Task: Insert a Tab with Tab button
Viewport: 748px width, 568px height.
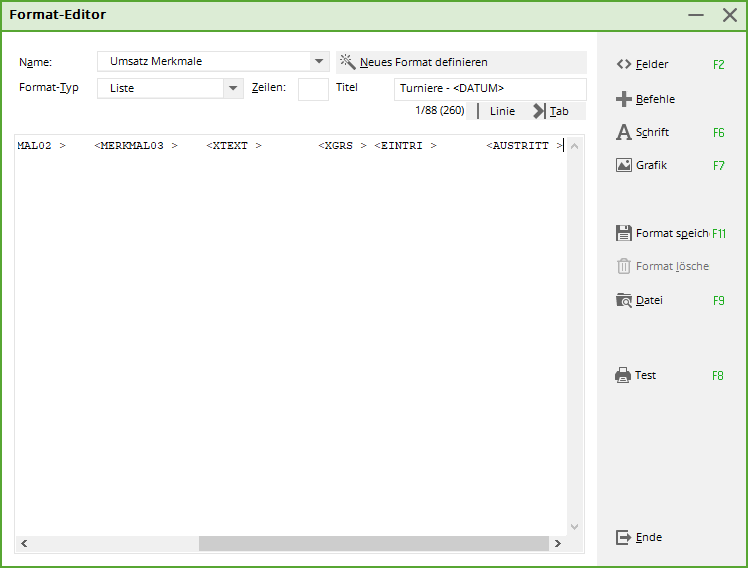Action: coord(551,111)
